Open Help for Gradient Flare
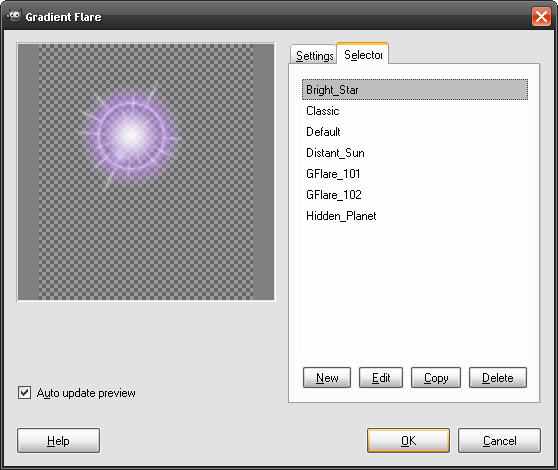 click(58, 440)
